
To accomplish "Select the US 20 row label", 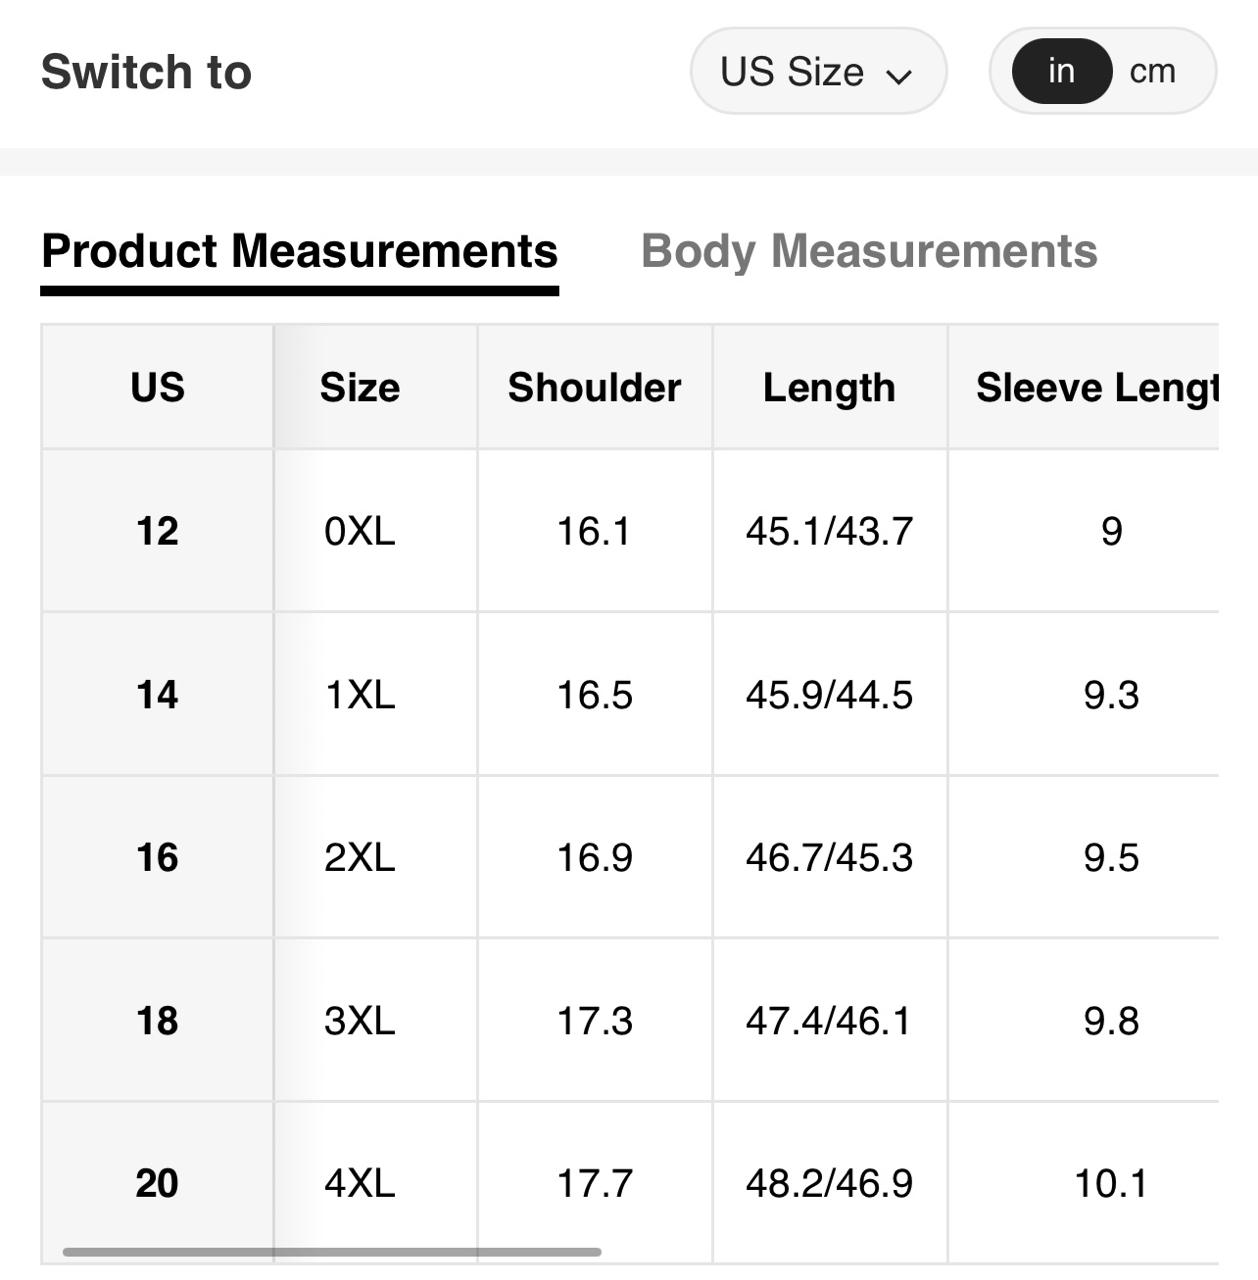I will [x=157, y=1183].
